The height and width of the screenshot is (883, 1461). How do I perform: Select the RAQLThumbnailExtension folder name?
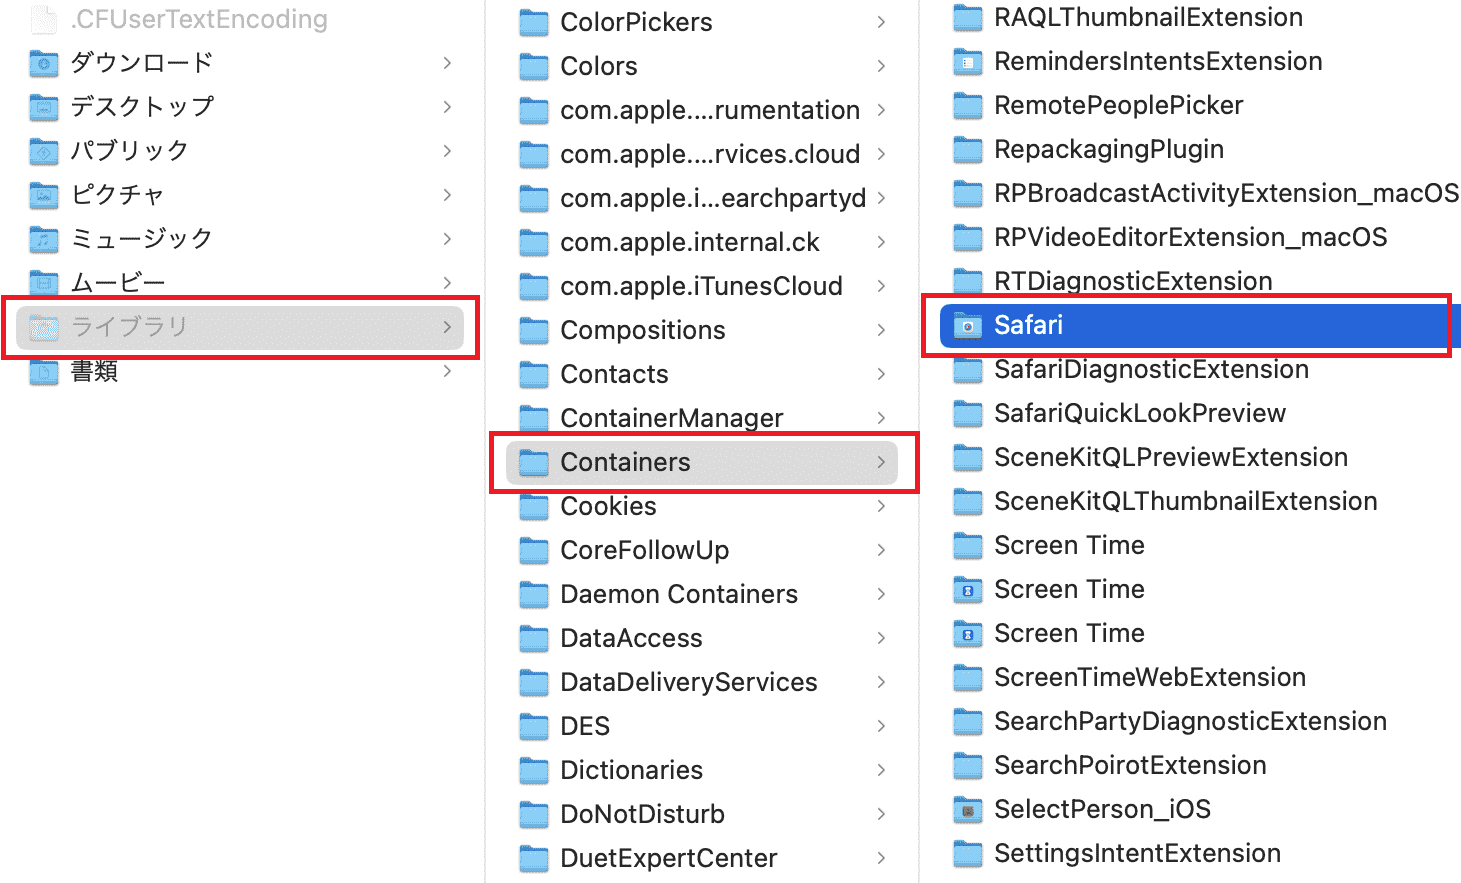click(1148, 17)
